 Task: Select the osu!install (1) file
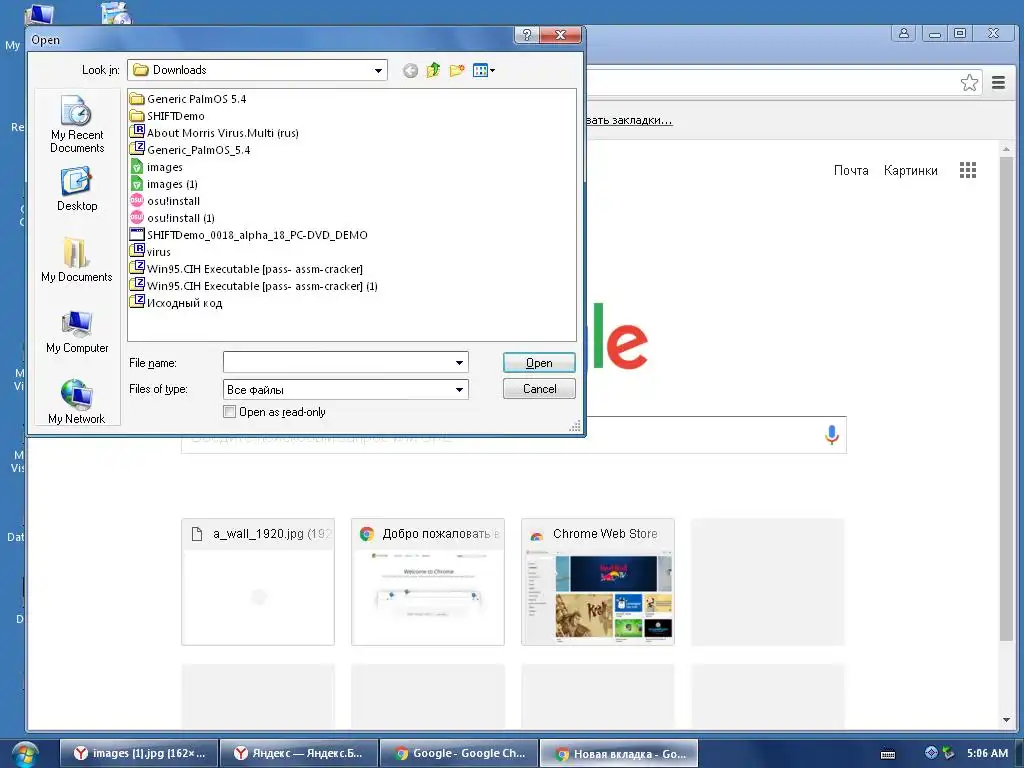tap(172, 218)
